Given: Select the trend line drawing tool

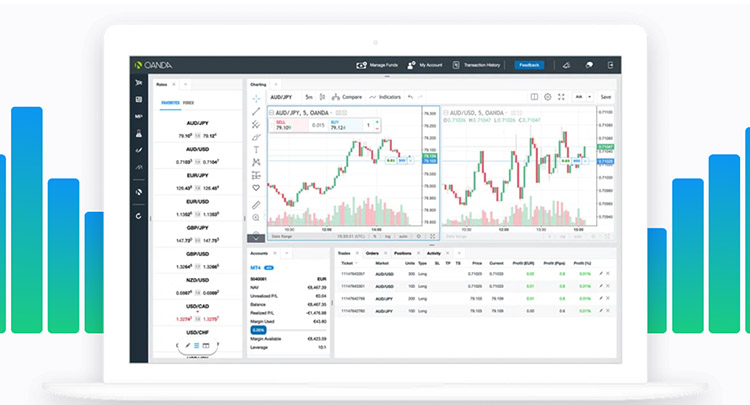Looking at the screenshot, I should click(256, 111).
